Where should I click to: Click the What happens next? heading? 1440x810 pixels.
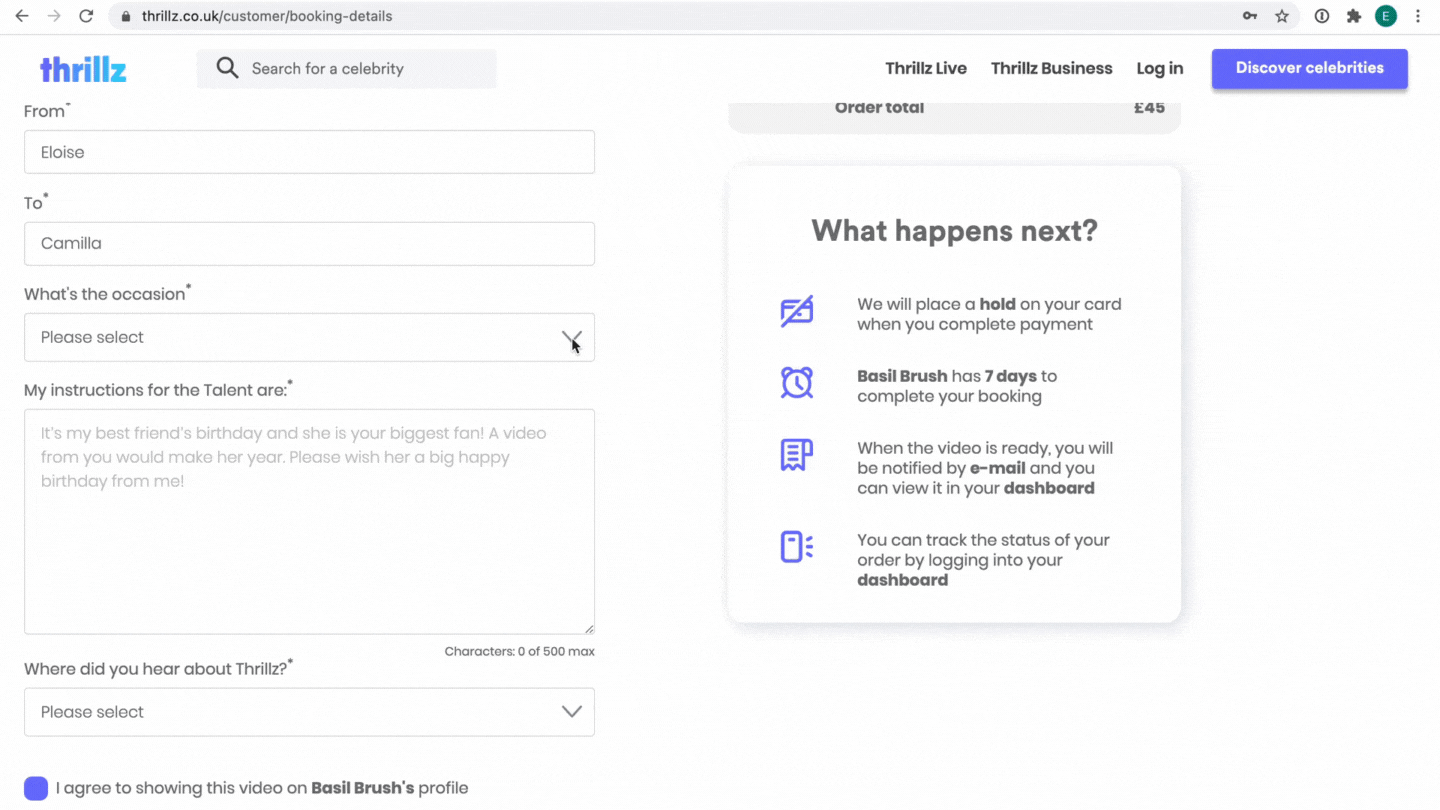pyautogui.click(x=954, y=231)
